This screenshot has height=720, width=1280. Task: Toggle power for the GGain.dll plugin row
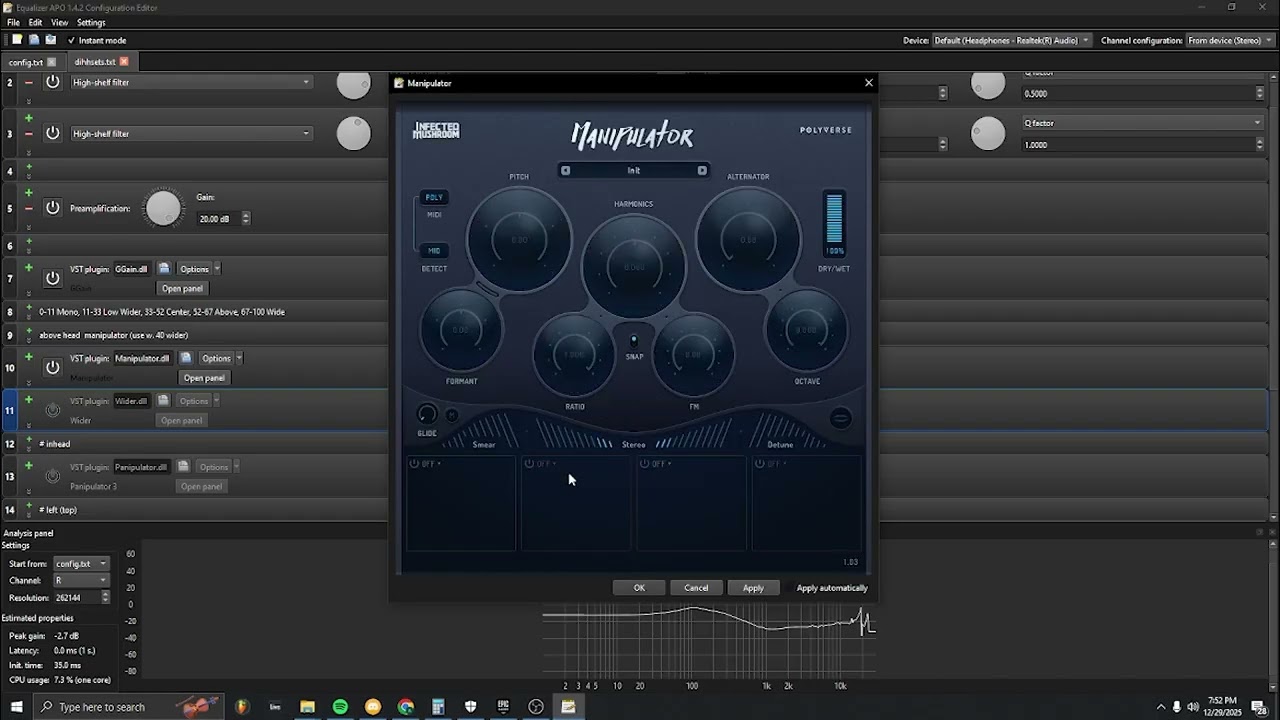pos(53,278)
